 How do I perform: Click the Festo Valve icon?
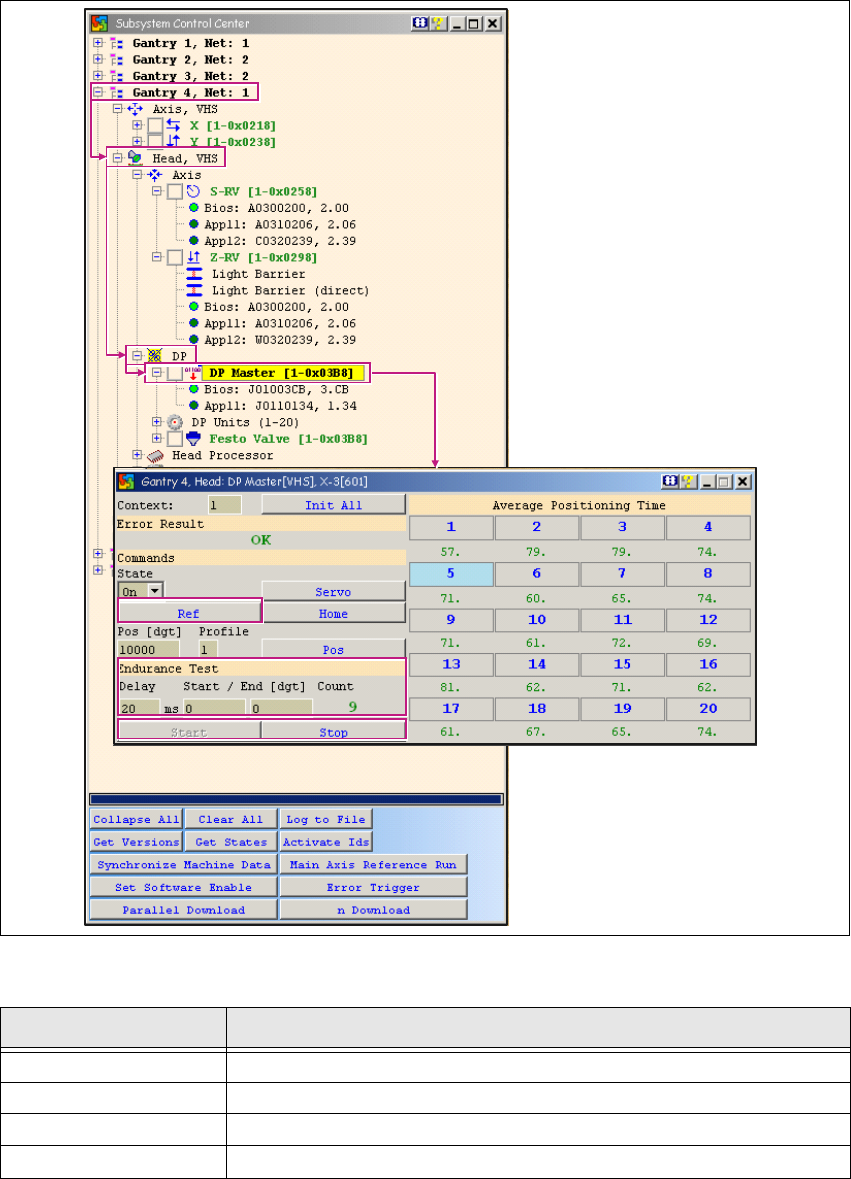[x=194, y=438]
